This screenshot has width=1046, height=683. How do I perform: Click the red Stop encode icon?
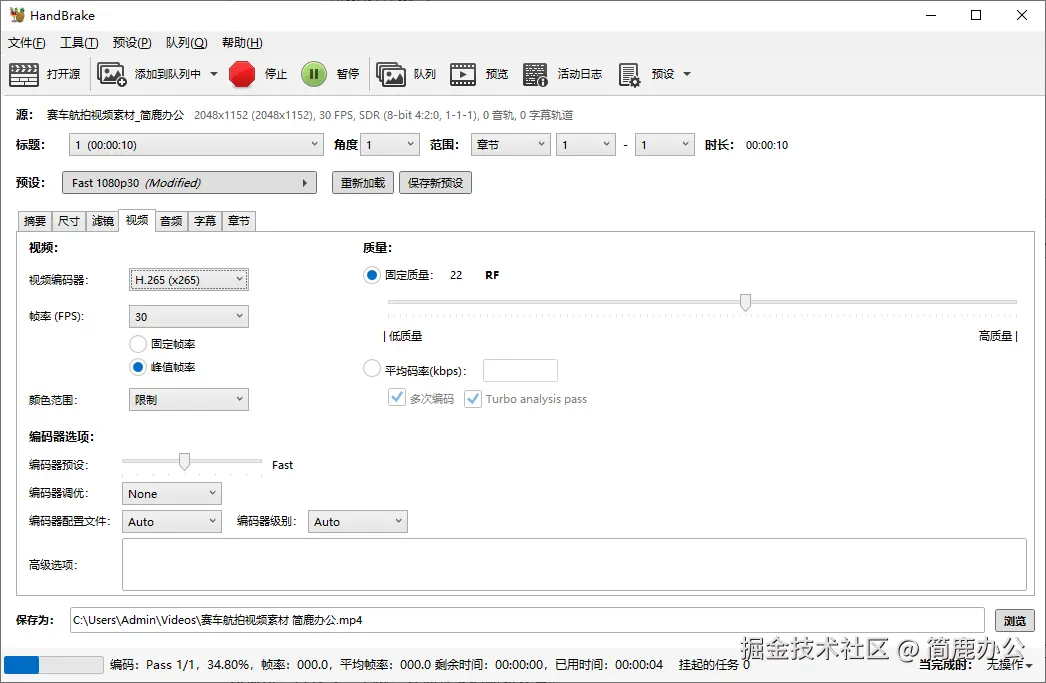242,74
